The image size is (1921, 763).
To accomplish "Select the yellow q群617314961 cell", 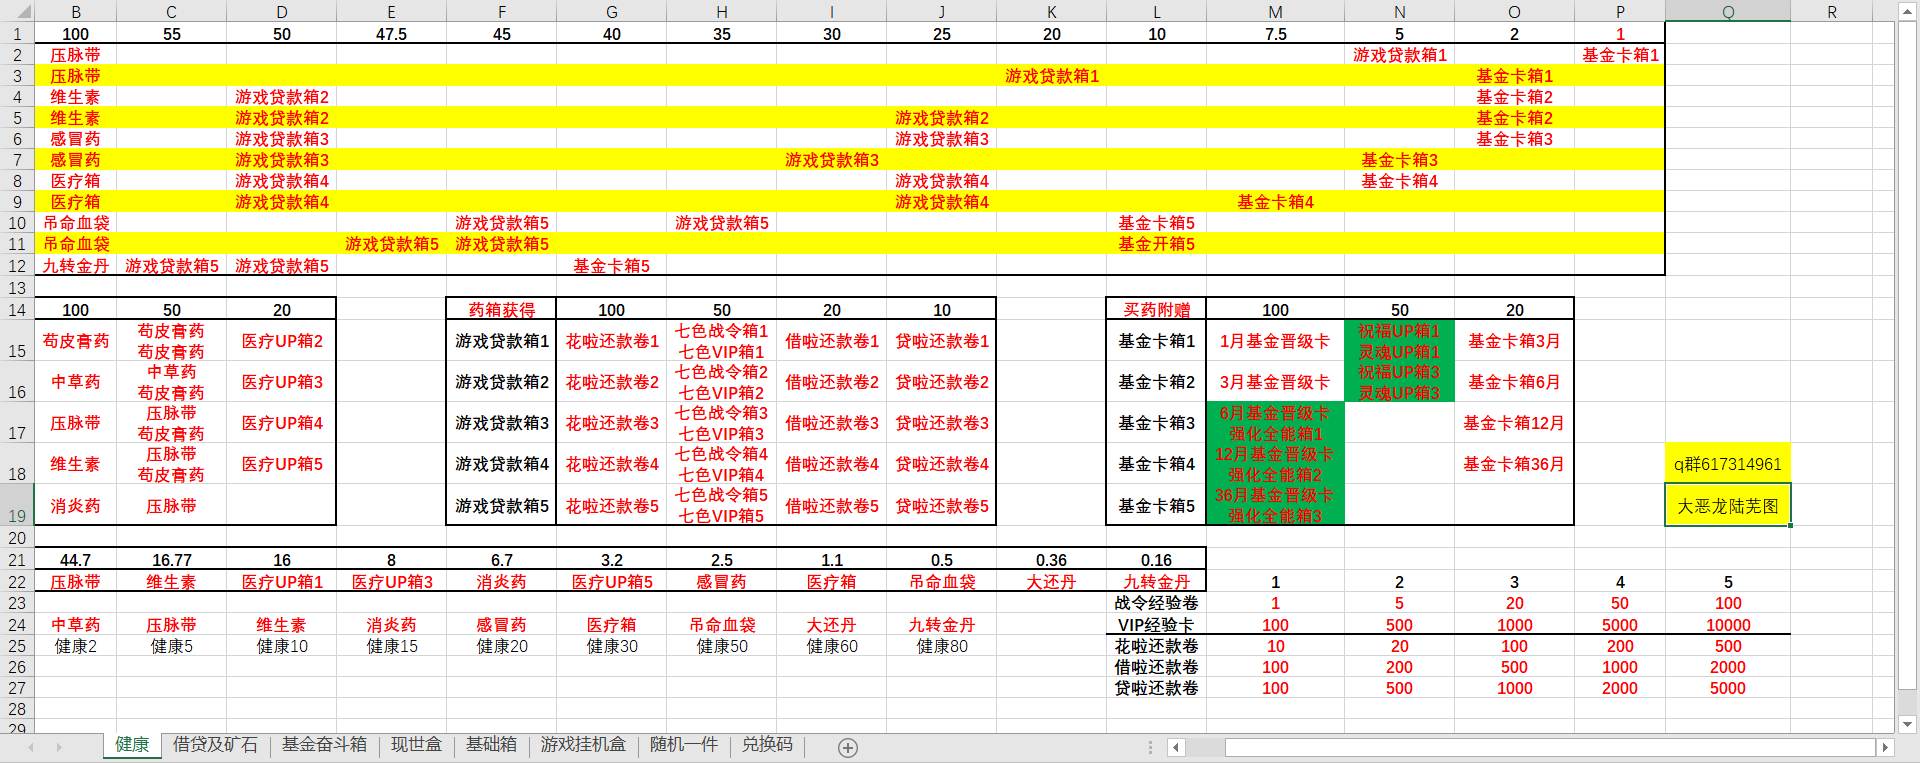I will pos(1727,464).
